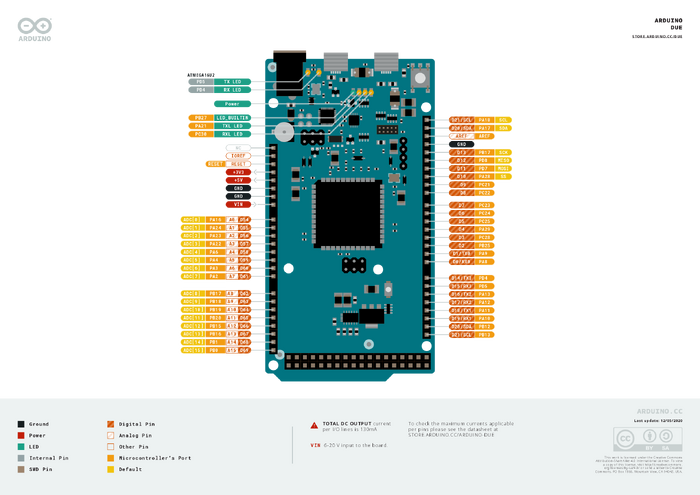Click the Arduino infinity logo
Screen dimensions: 700x495
click(x=34, y=26)
